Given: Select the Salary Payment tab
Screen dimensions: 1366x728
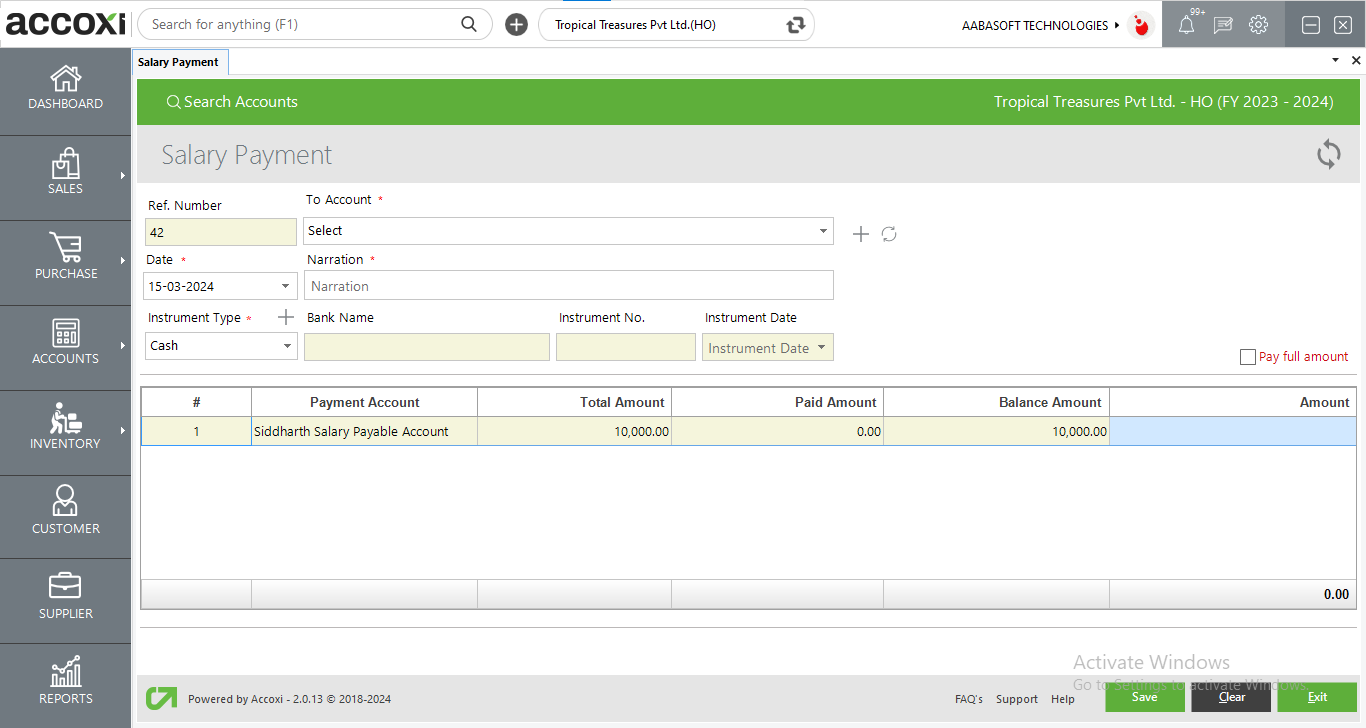Looking at the screenshot, I should pyautogui.click(x=179, y=62).
